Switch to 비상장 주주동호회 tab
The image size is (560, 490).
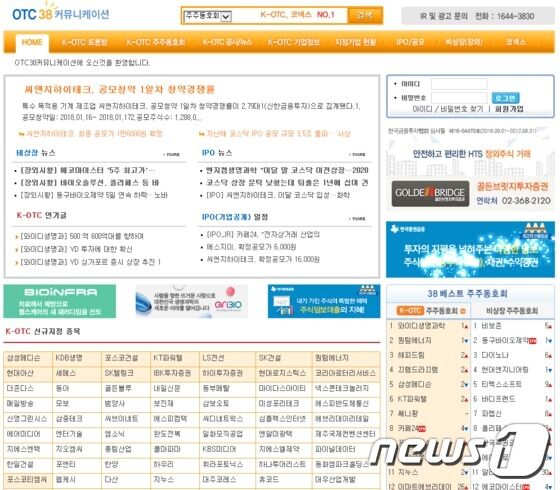(x=512, y=311)
